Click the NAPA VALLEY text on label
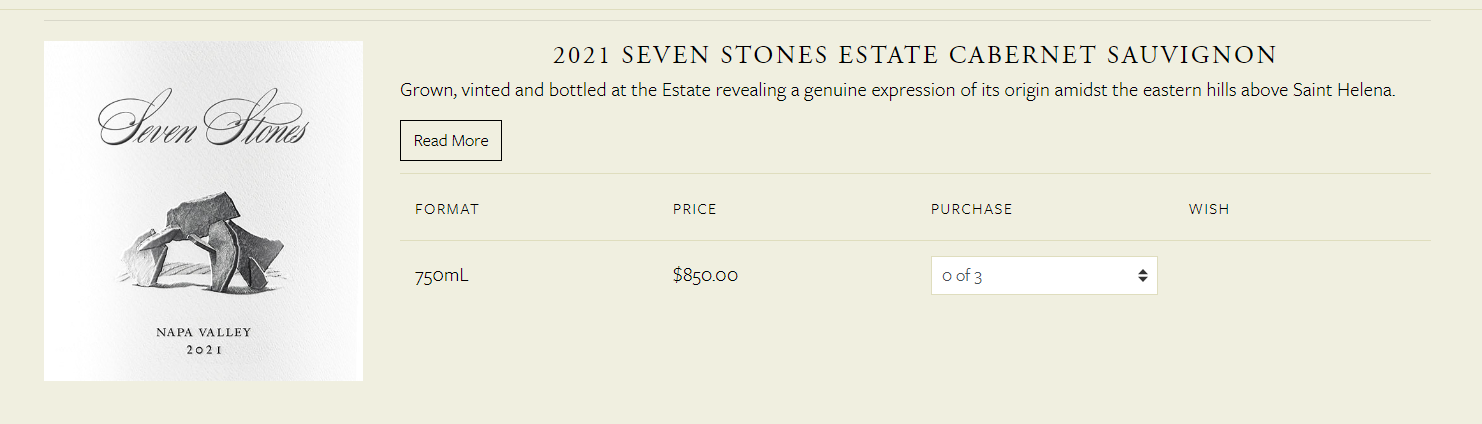 point(203,332)
